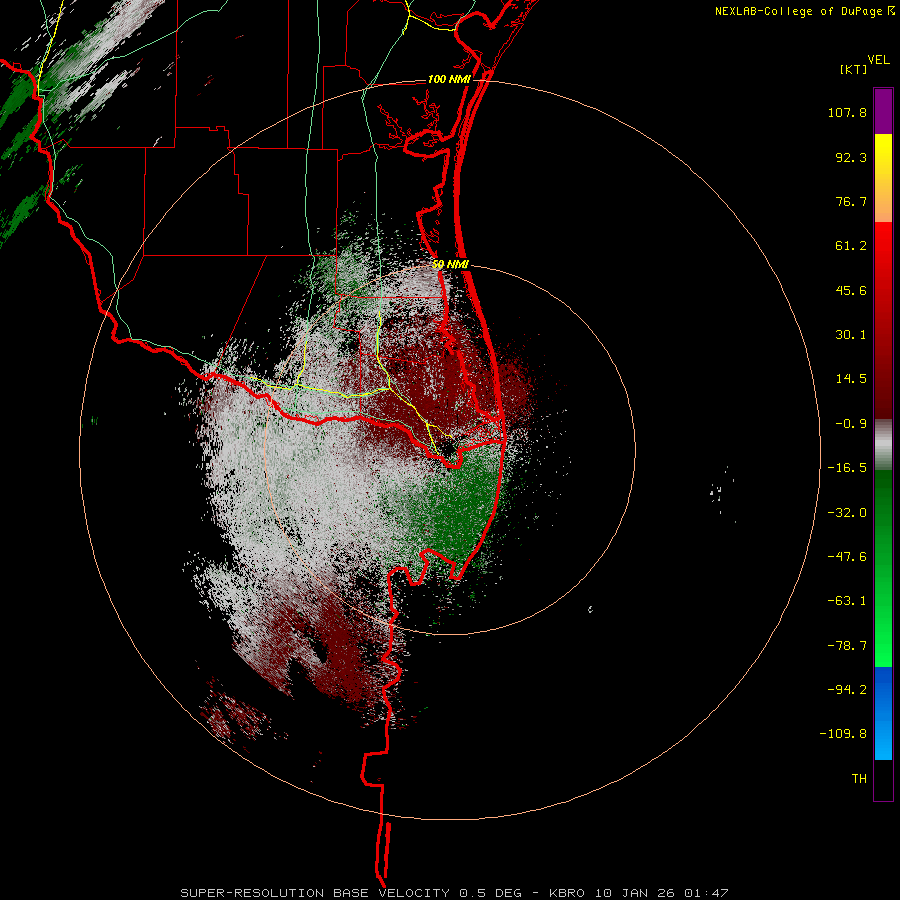Screen dimensions: 900x900
Task: Click the 107.8 legend value
Action: click(x=847, y=112)
